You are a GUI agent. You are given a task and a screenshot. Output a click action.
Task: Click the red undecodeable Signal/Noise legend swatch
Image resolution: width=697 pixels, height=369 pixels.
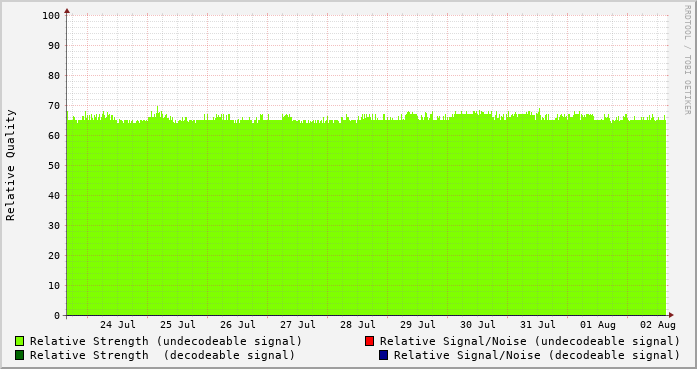369,341
